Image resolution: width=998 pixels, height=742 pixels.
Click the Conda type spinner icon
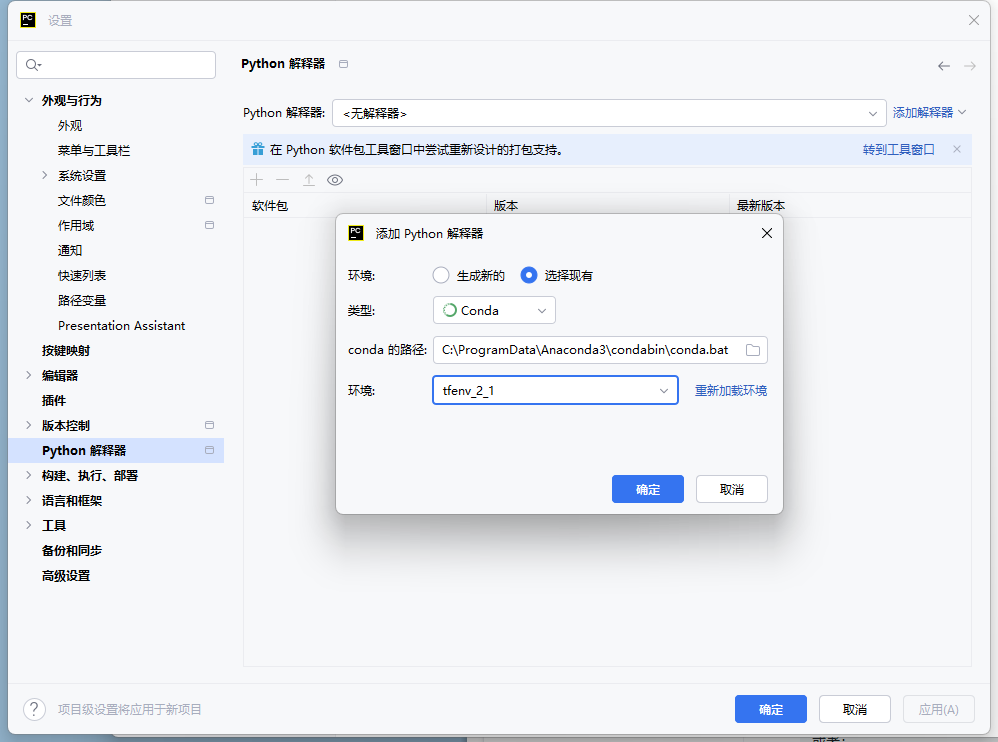click(449, 310)
